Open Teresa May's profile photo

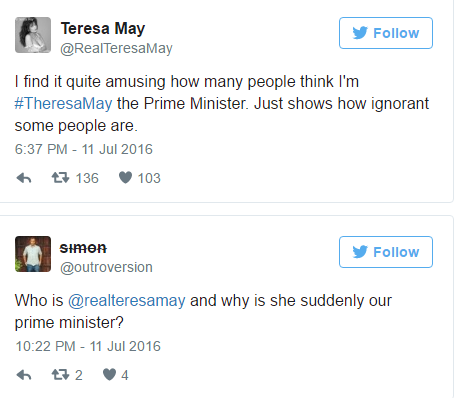tap(33, 35)
